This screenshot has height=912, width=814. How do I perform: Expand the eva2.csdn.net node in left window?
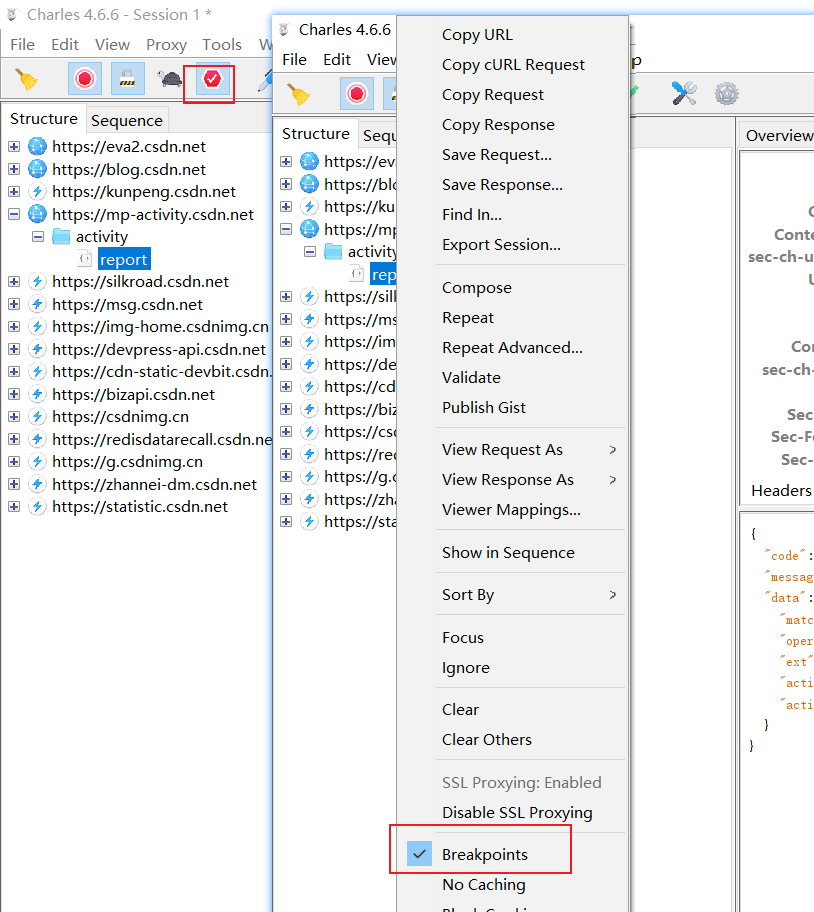click(x=14, y=147)
